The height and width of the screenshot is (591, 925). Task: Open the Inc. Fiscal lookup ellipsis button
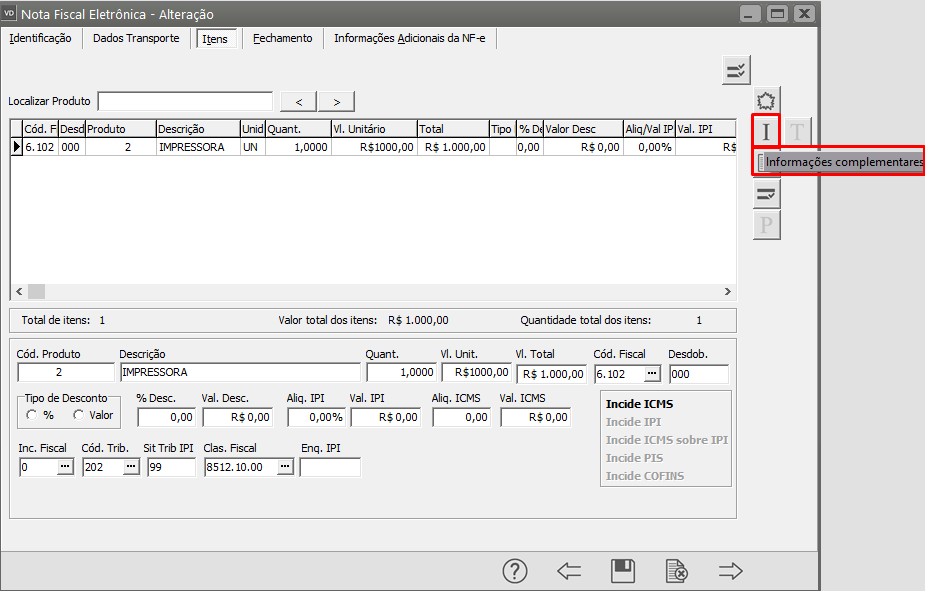pos(65,467)
